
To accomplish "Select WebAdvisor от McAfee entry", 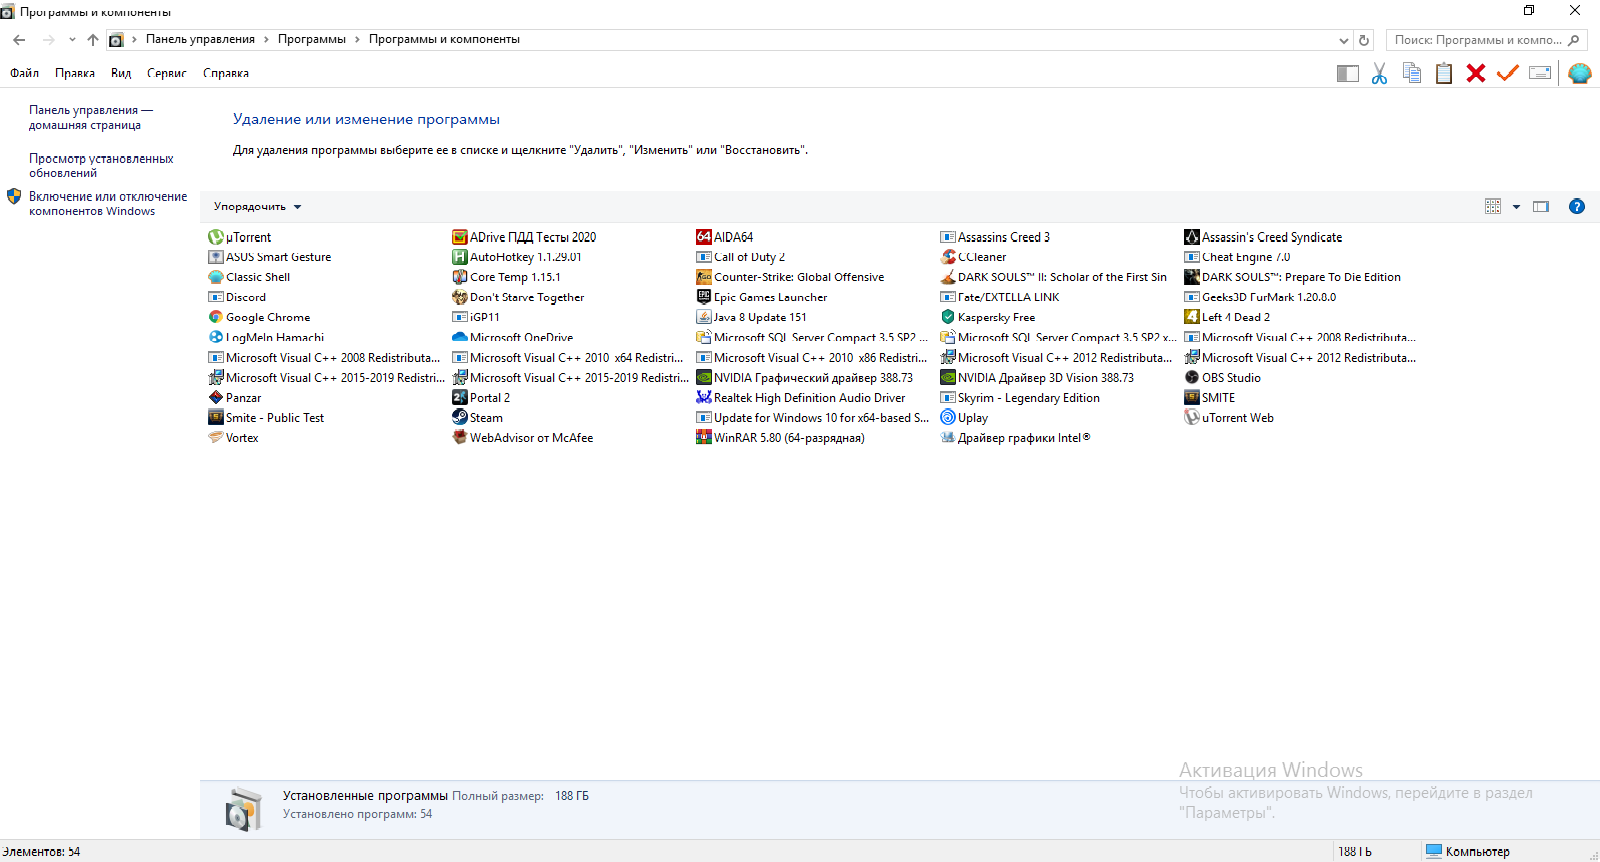I will (x=523, y=438).
